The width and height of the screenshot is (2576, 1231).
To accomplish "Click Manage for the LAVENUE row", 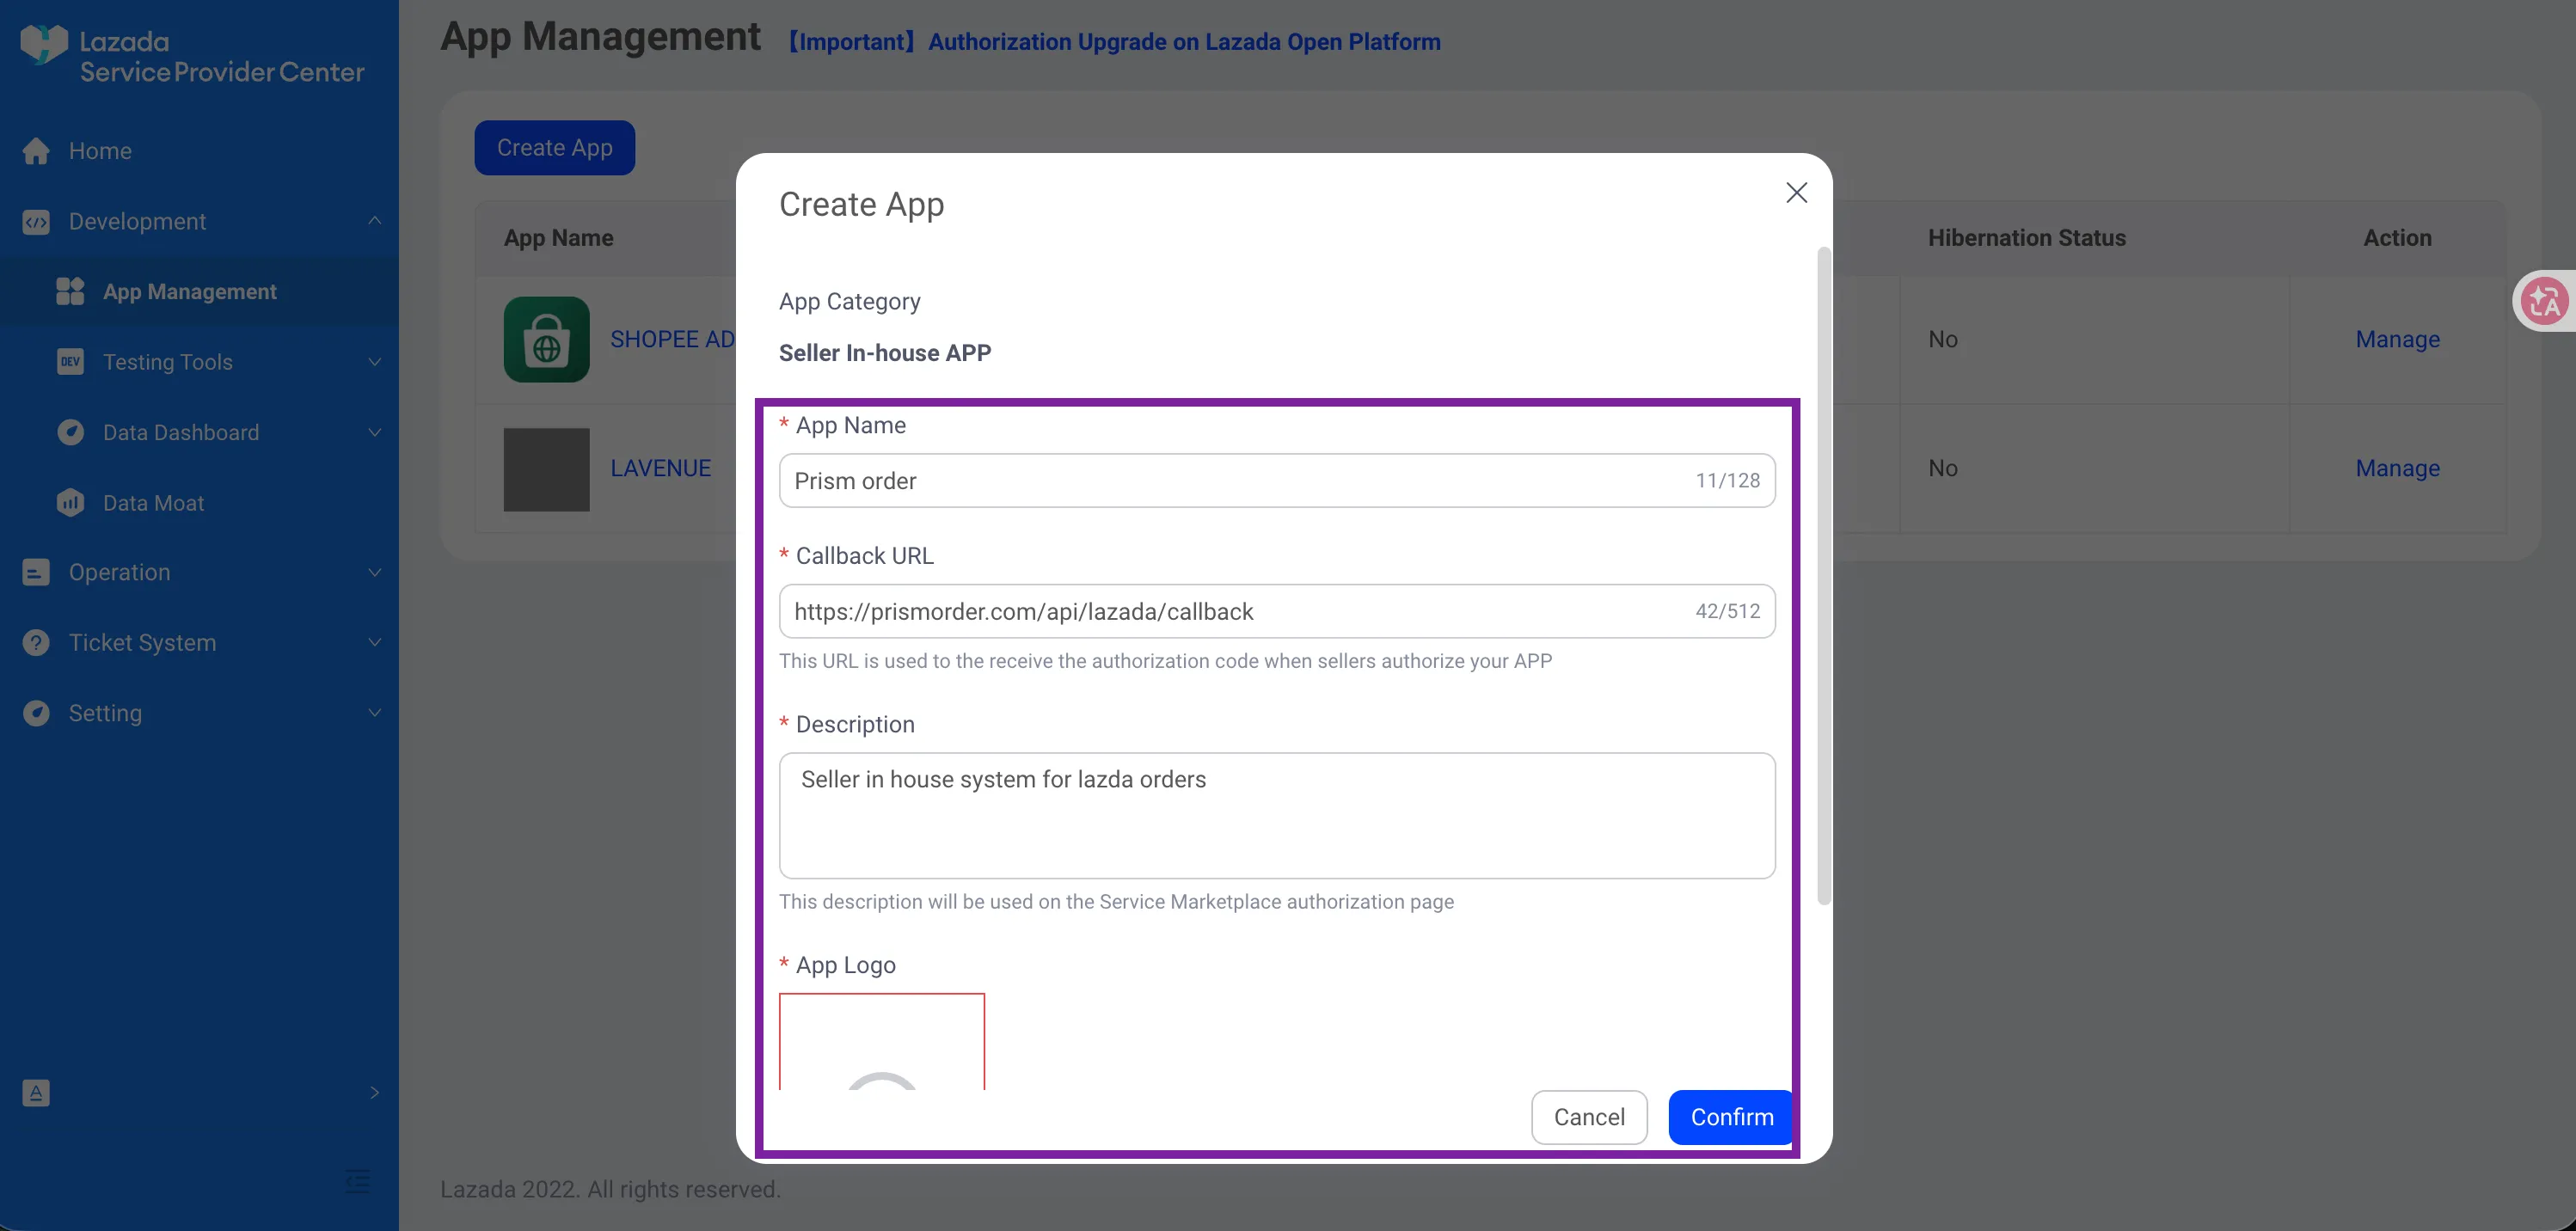I will pyautogui.click(x=2397, y=468).
